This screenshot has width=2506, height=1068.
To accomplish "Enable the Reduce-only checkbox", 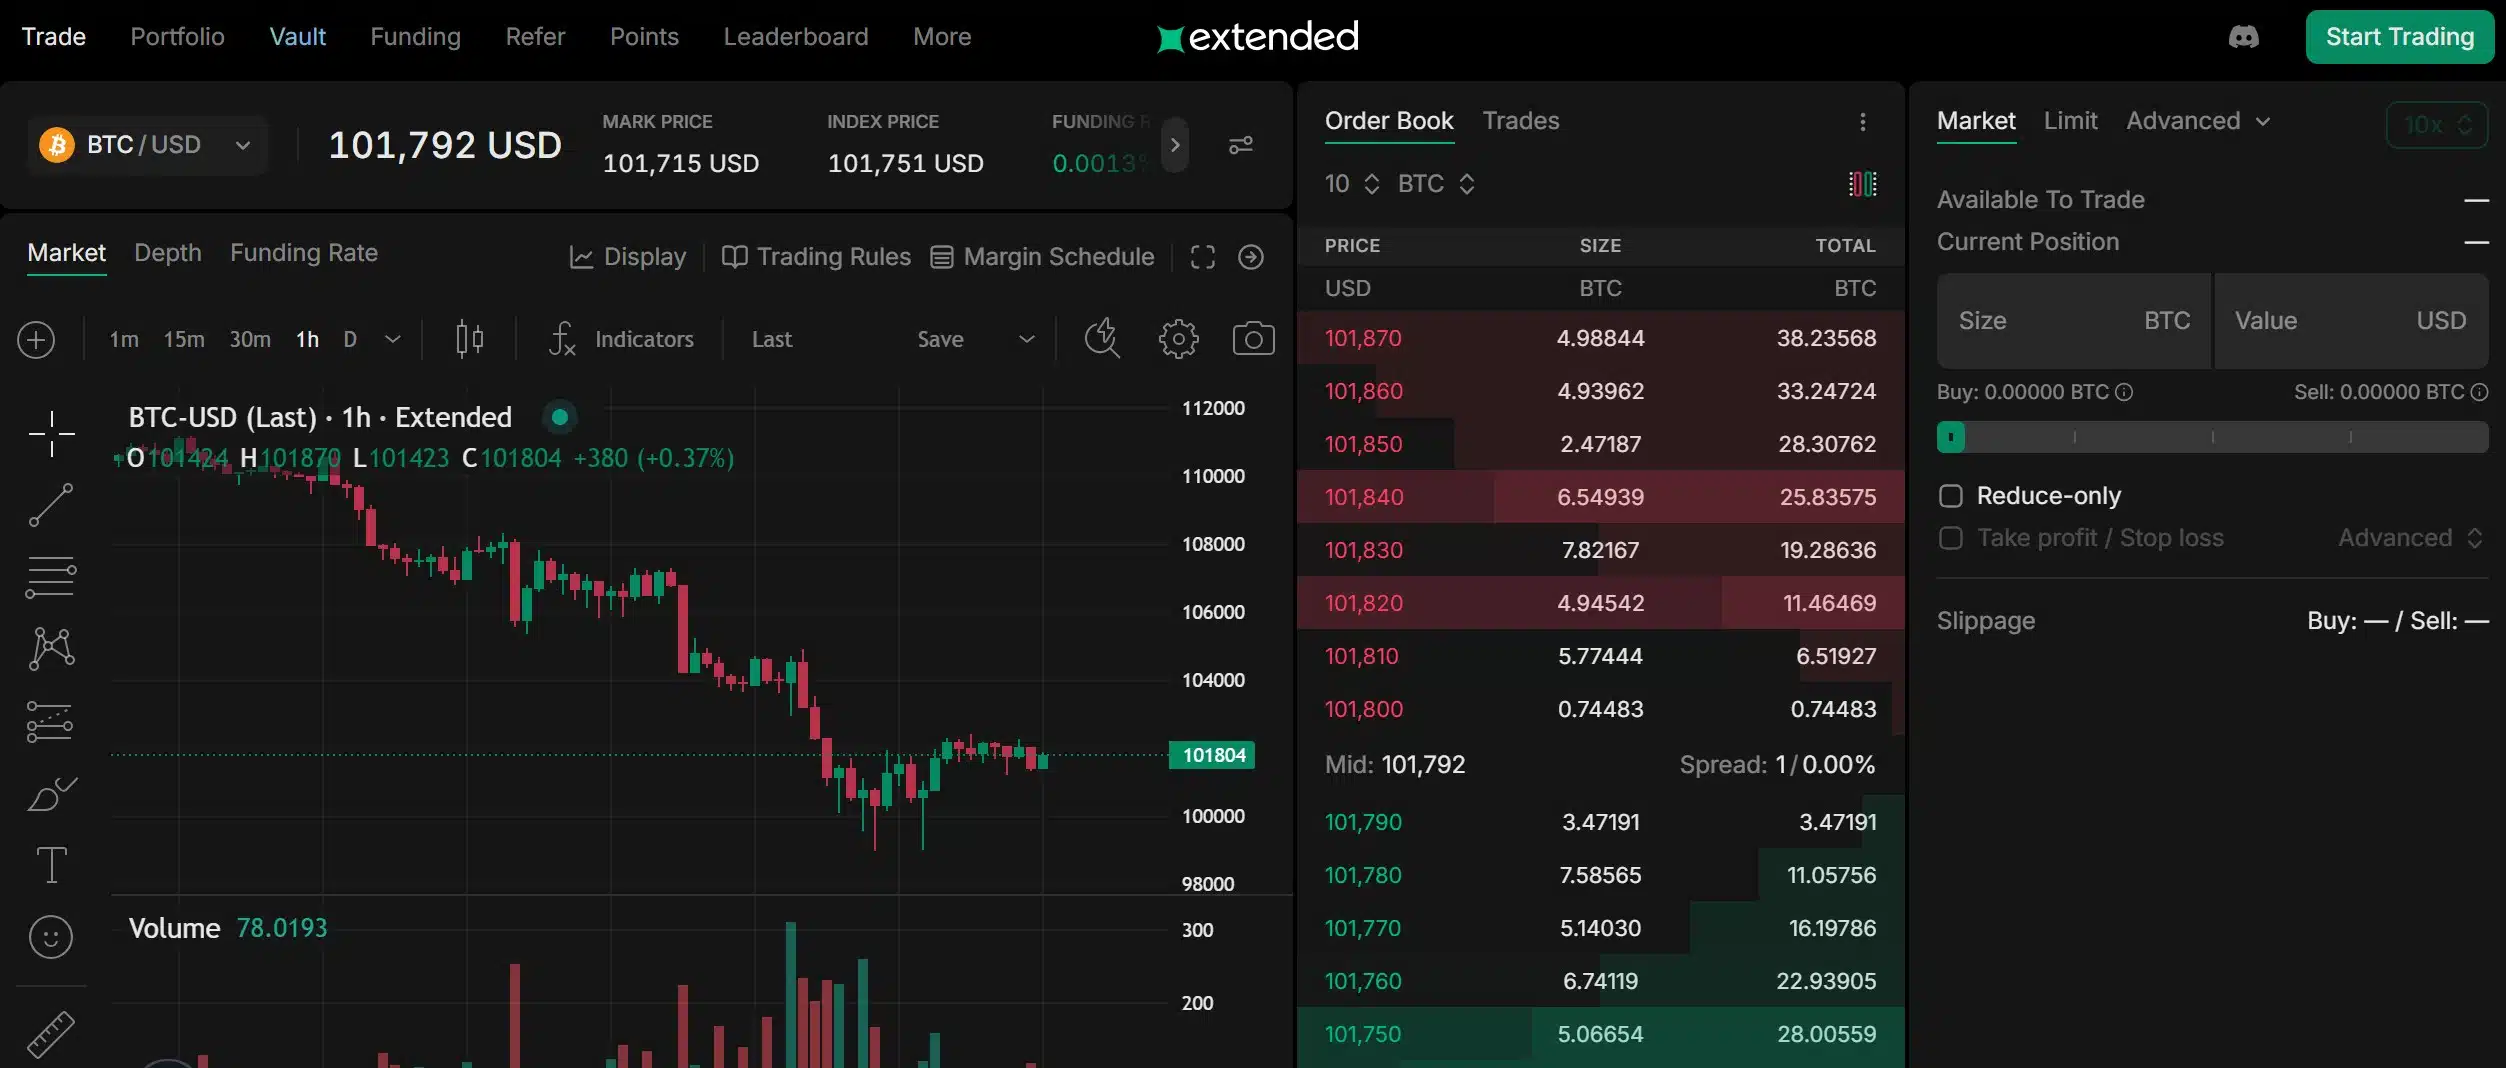I will 1950,495.
